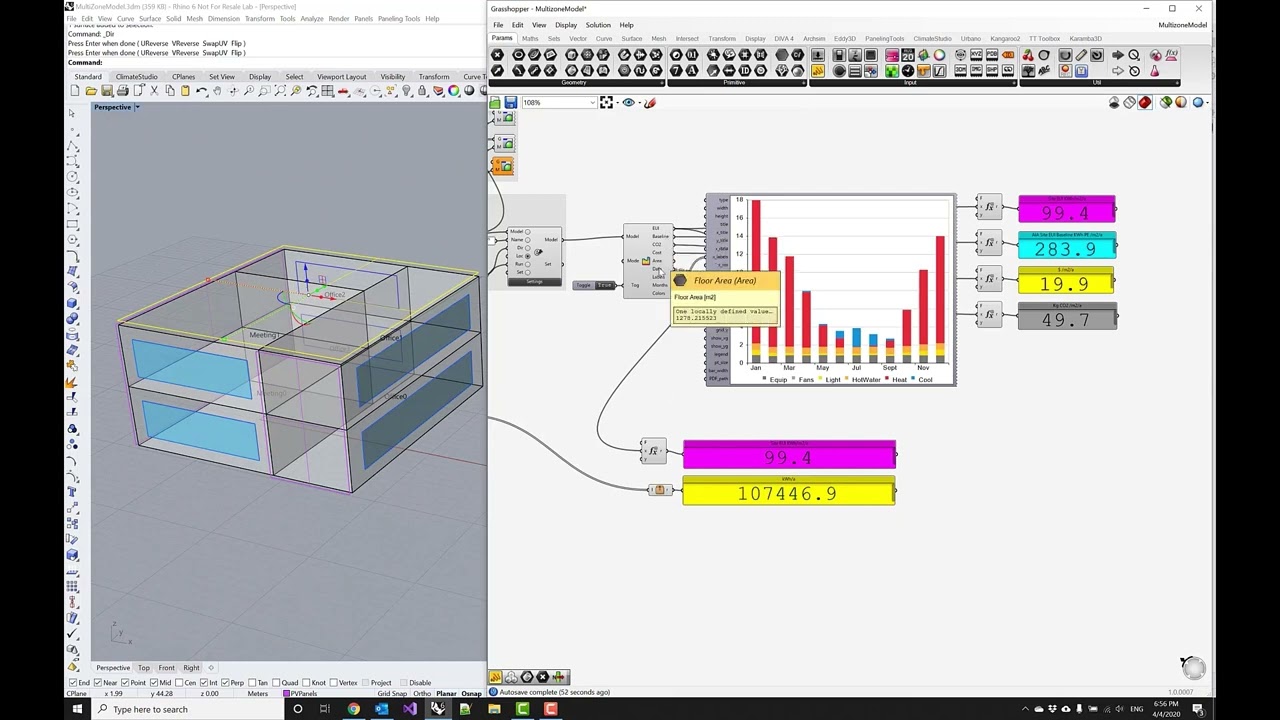Switch to the Maths tab in Grasshopper

click(x=530, y=39)
